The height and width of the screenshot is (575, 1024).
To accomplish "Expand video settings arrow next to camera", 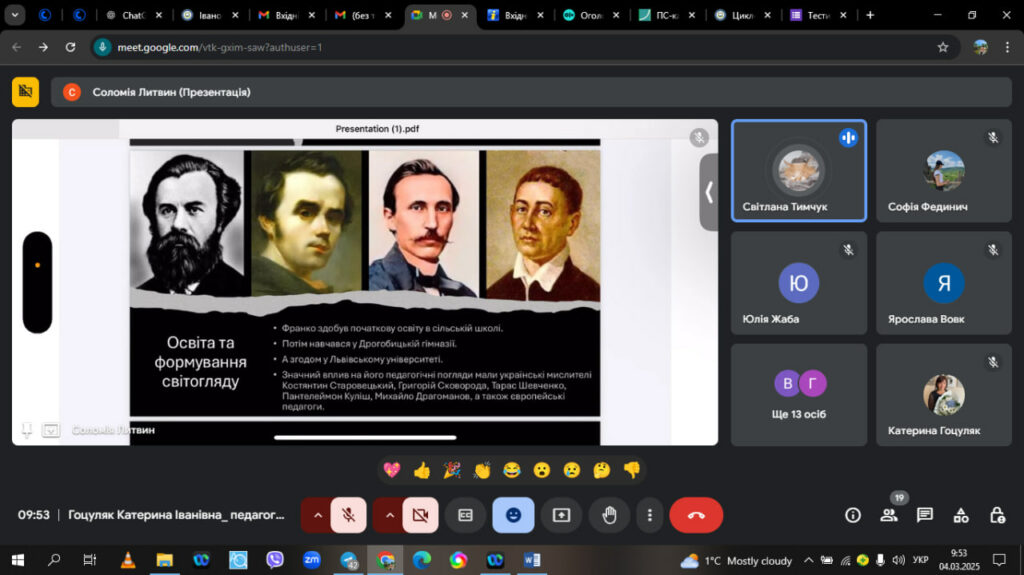I will click(389, 515).
